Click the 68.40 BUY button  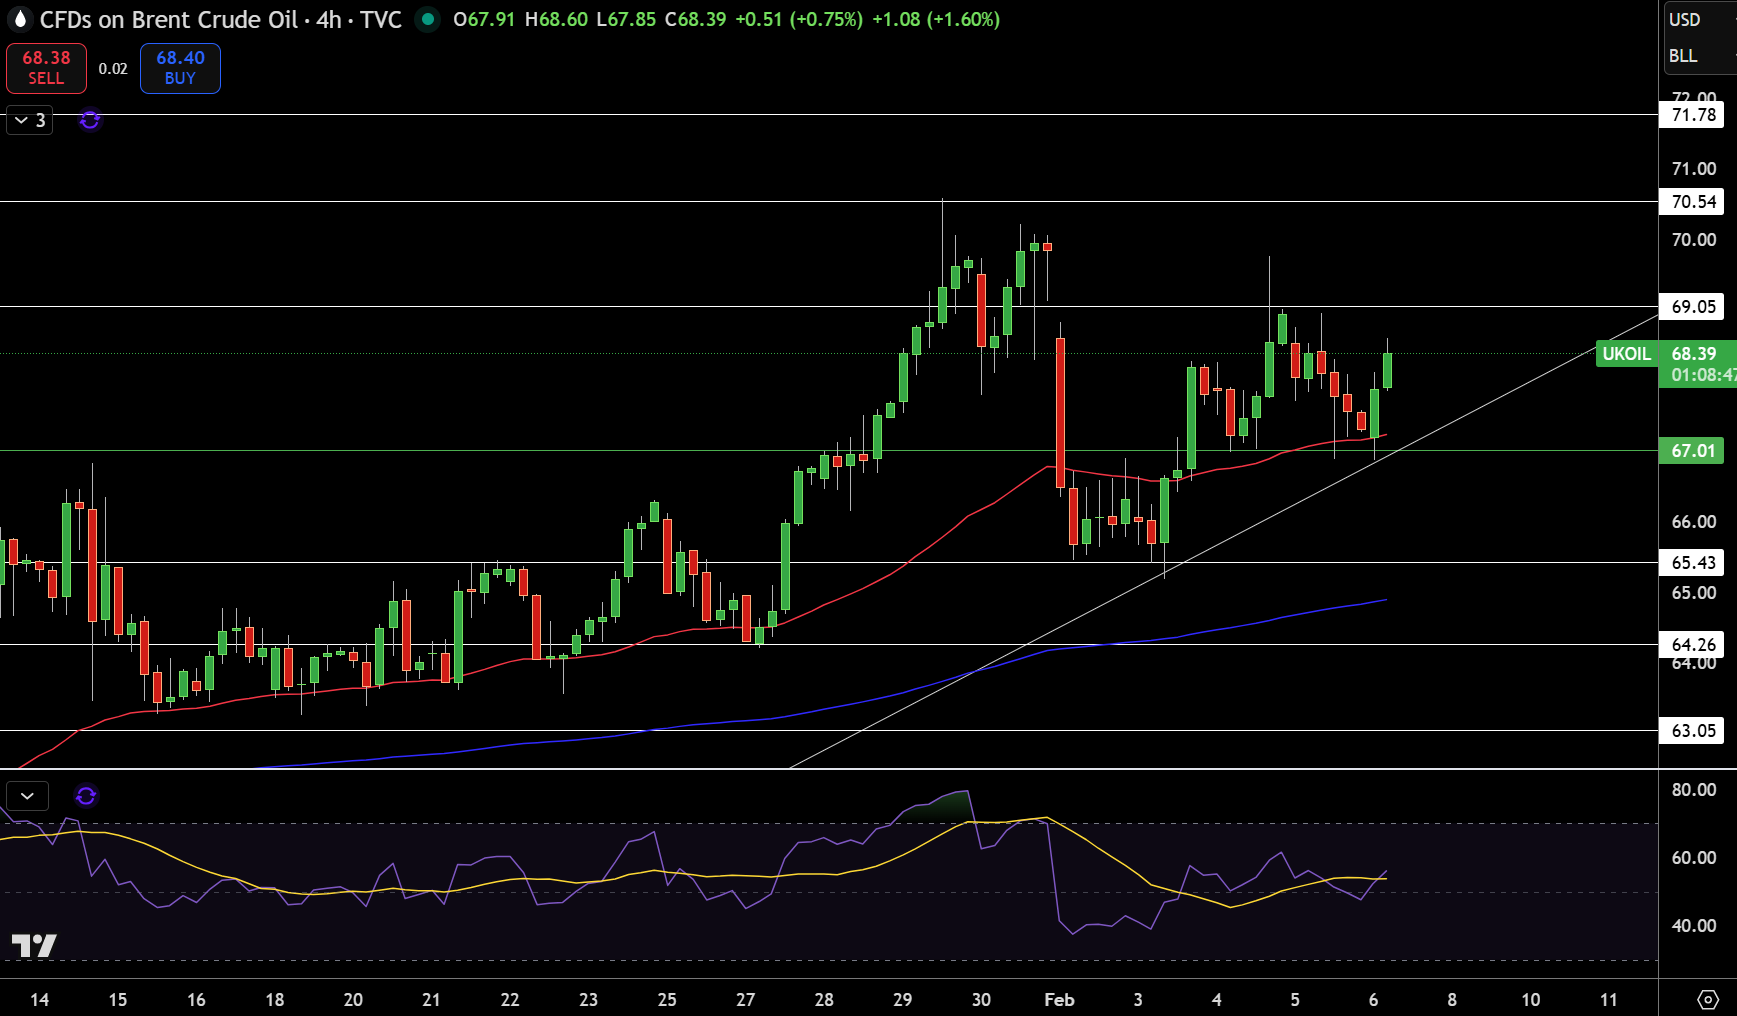[x=180, y=68]
